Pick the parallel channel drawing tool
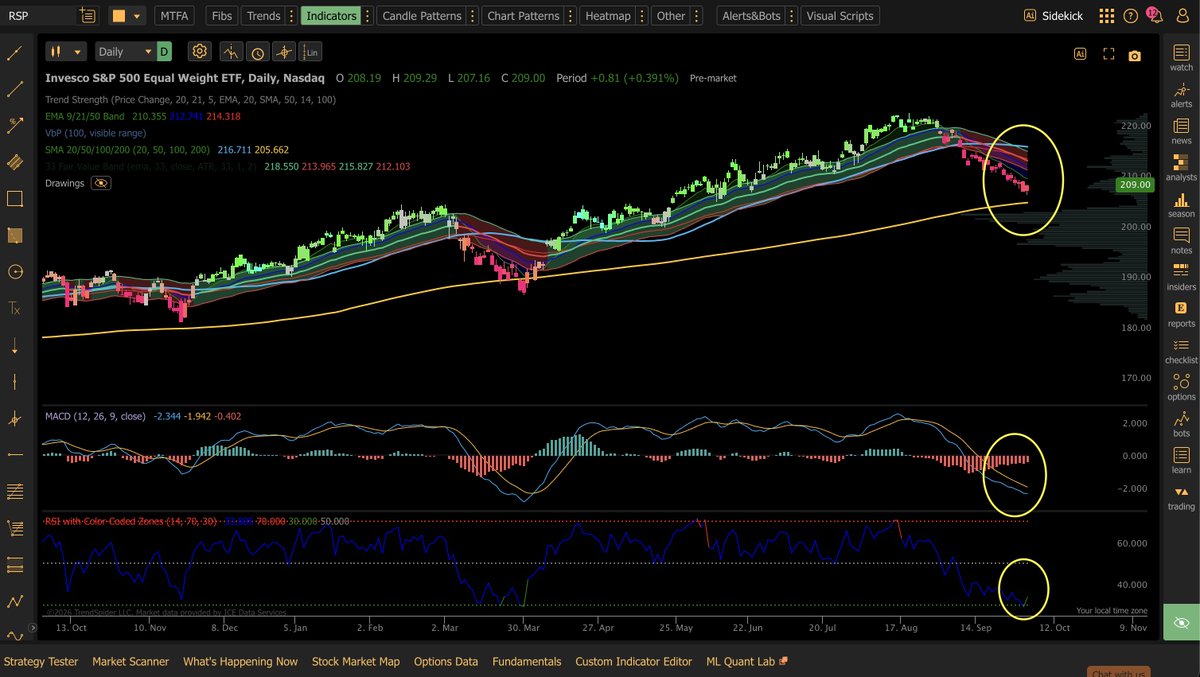This screenshot has height=677, width=1200. tap(15, 162)
